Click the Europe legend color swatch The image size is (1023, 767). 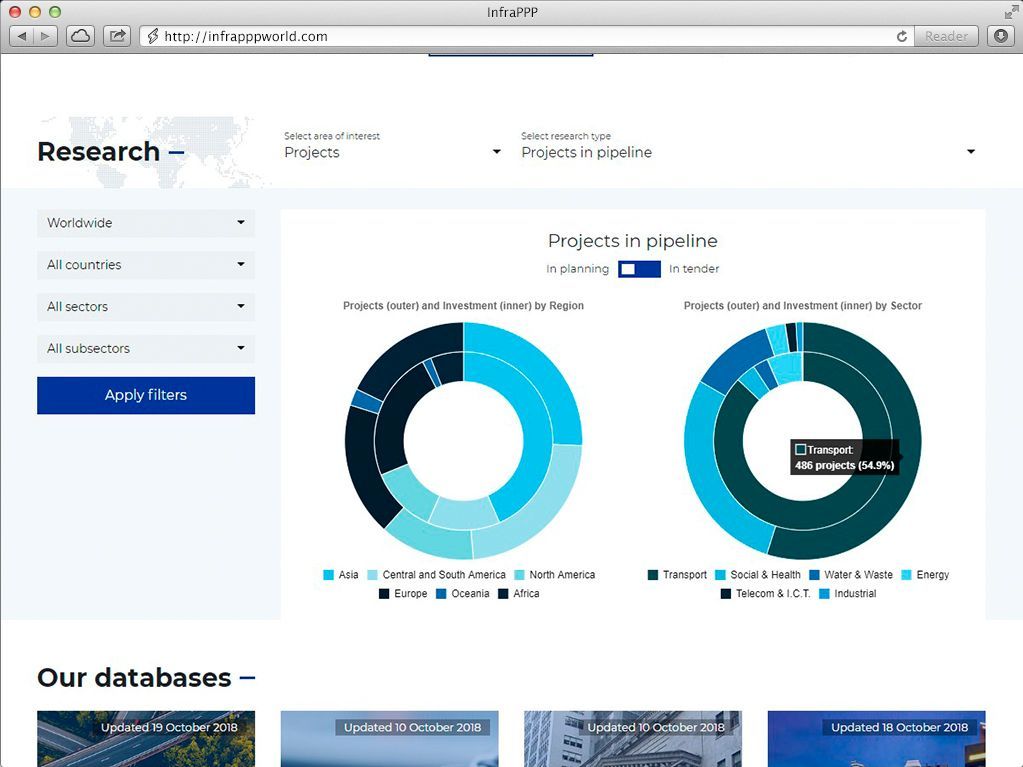(x=385, y=594)
